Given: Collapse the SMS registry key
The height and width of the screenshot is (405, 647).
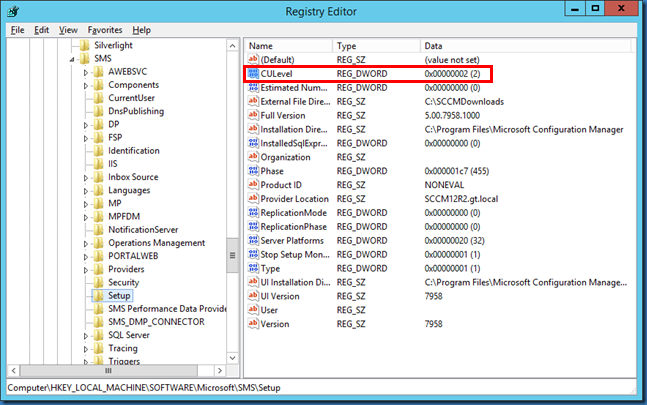Looking at the screenshot, I should point(72,59).
